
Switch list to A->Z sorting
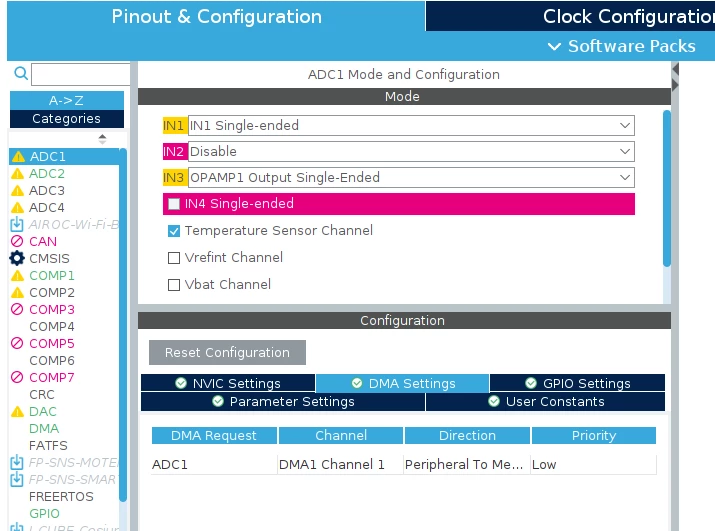point(67,100)
